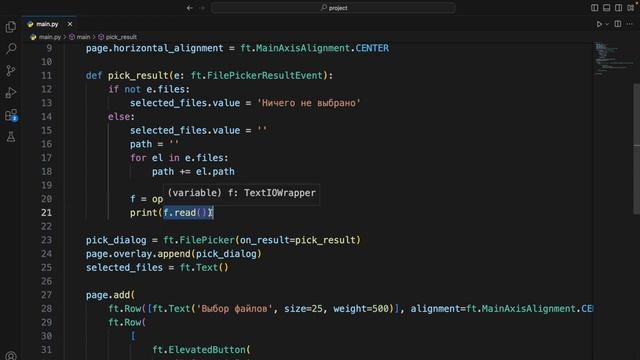This screenshot has height=360, width=640.
Task: Click page.add( on line 27
Action: coord(110,295)
